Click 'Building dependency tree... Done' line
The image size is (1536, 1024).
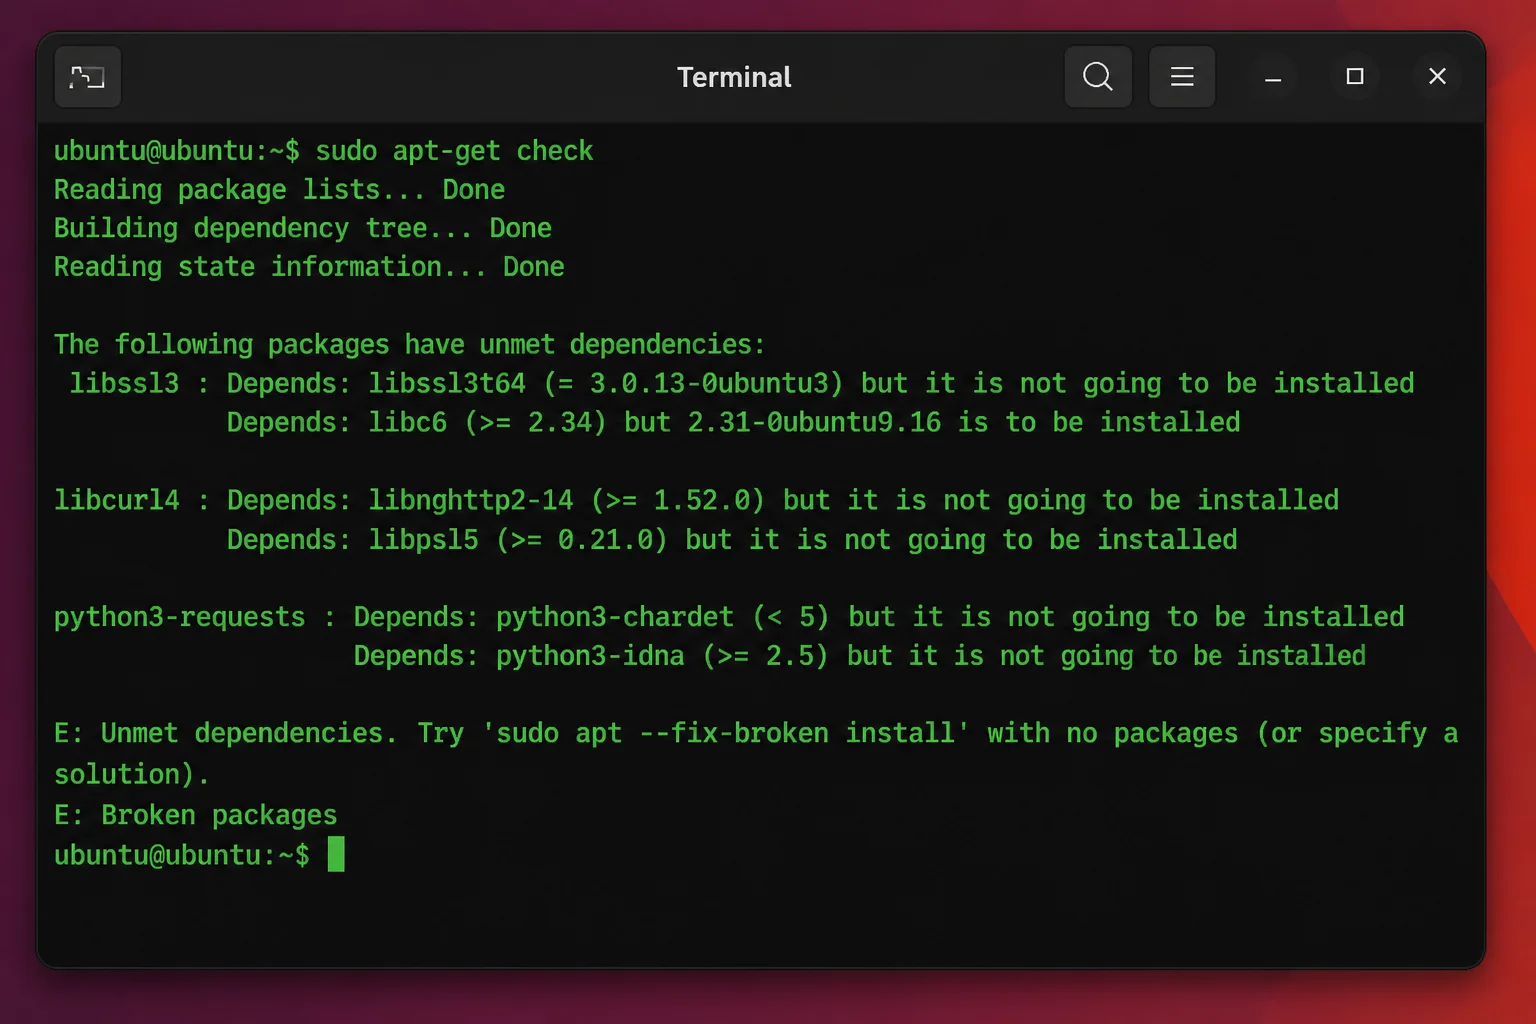pyautogui.click(x=302, y=228)
